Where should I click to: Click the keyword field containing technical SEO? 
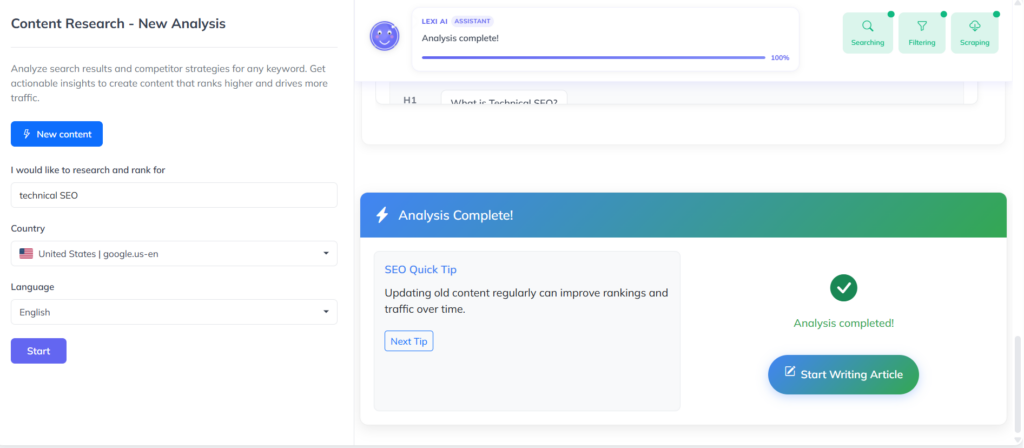[x=174, y=195]
